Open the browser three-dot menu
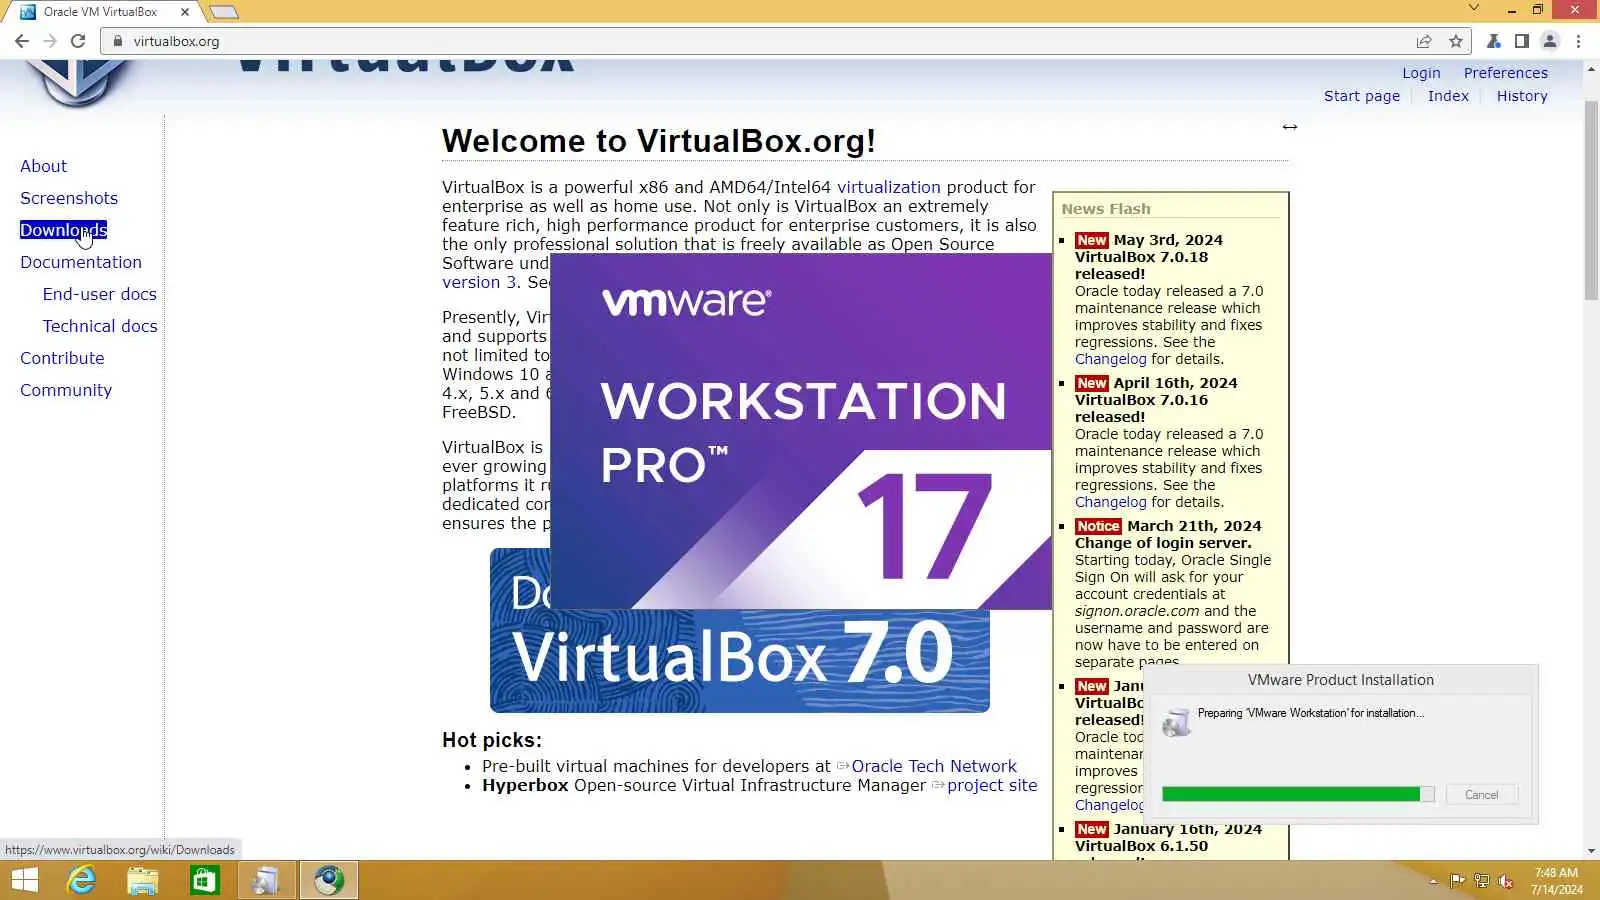 1579,41
